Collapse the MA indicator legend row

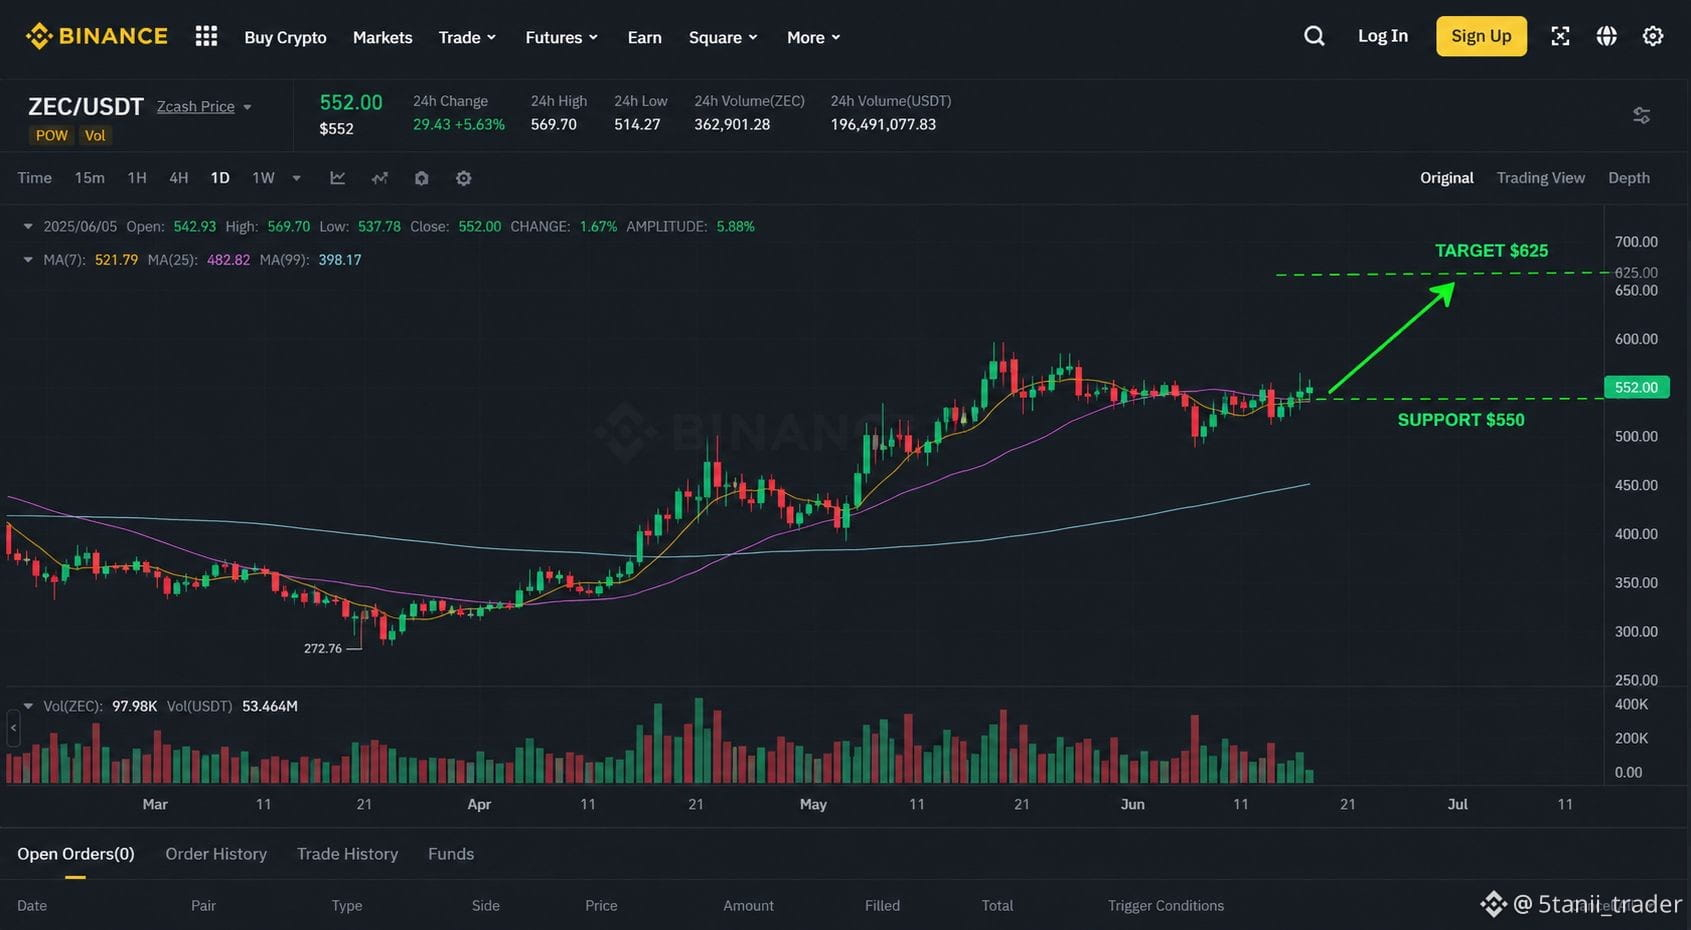[28, 260]
